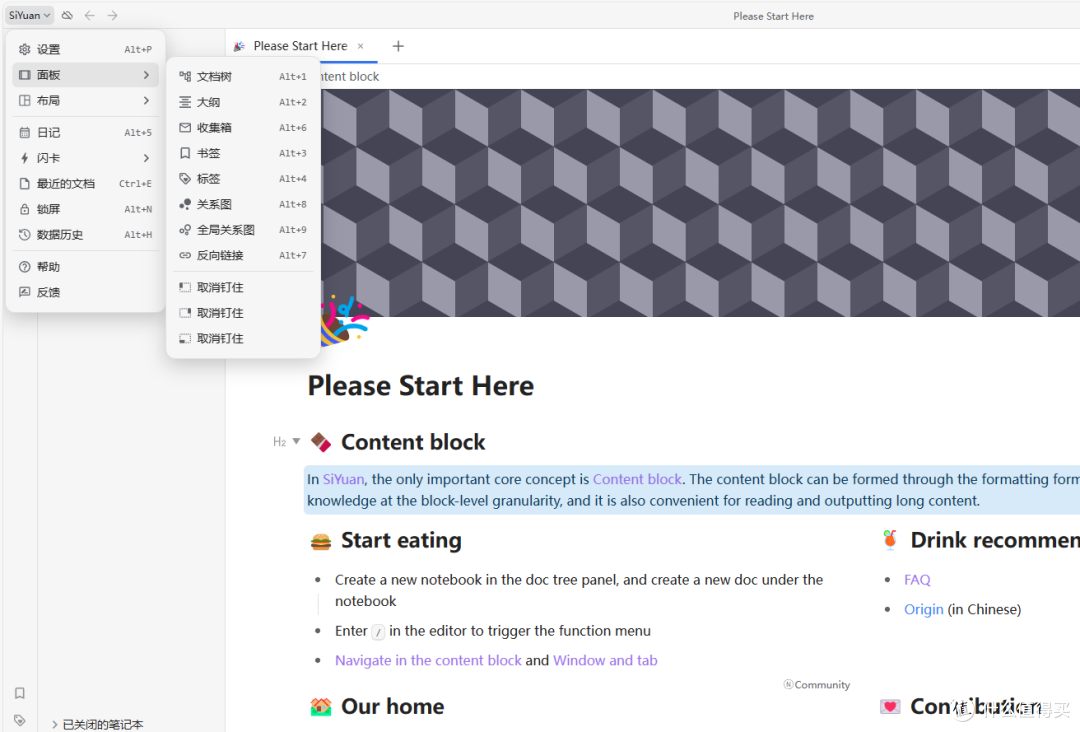The height and width of the screenshot is (732, 1080).
Task: Open the 关系图 graph panel
Action: [243, 204]
